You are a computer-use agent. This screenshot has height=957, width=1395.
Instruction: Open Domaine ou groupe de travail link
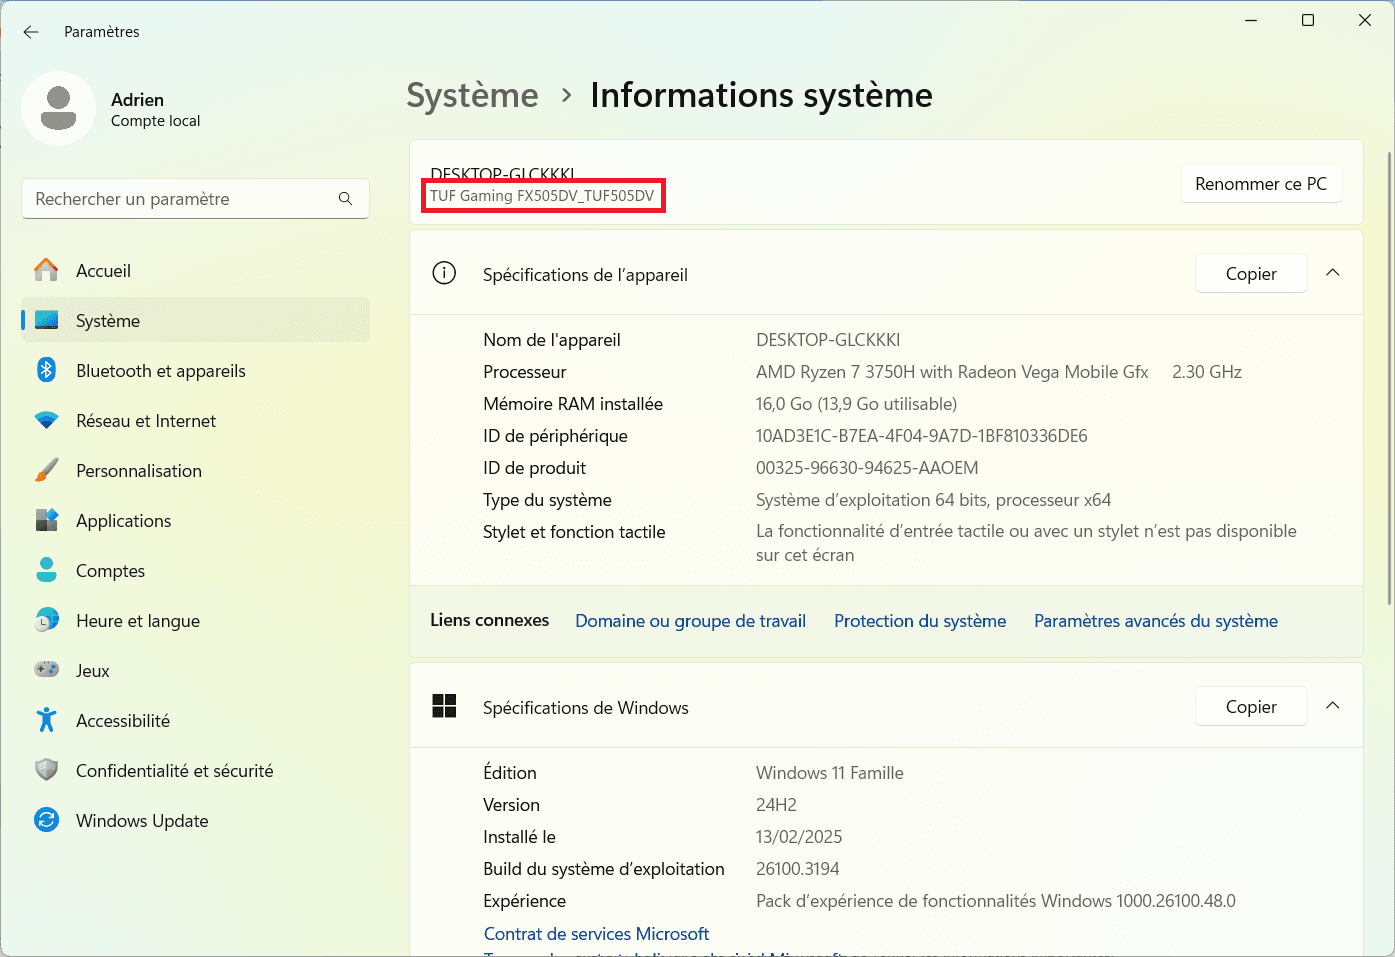690,621
